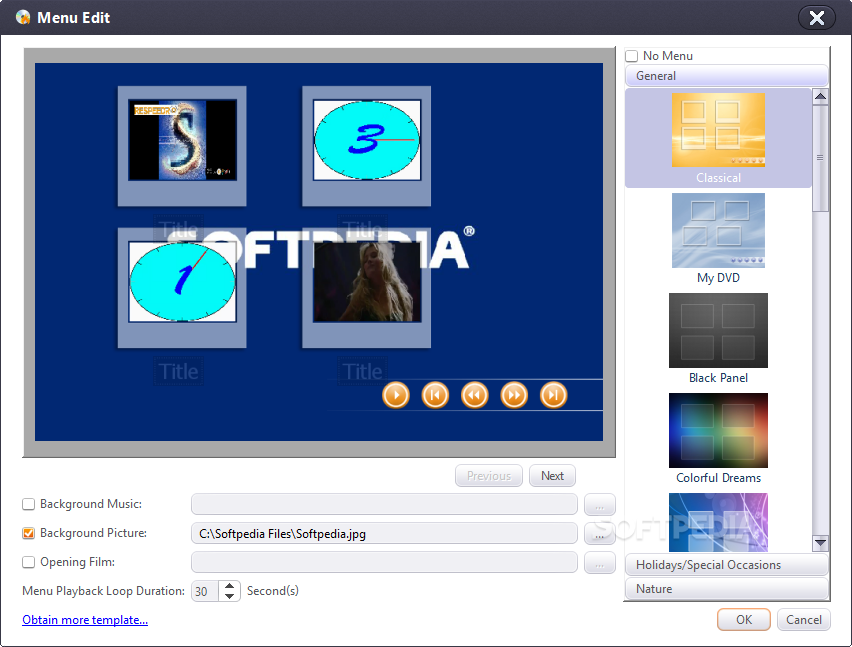The height and width of the screenshot is (647, 852).
Task: Select the clock number 1 thumbnail in preview
Action: [182, 281]
